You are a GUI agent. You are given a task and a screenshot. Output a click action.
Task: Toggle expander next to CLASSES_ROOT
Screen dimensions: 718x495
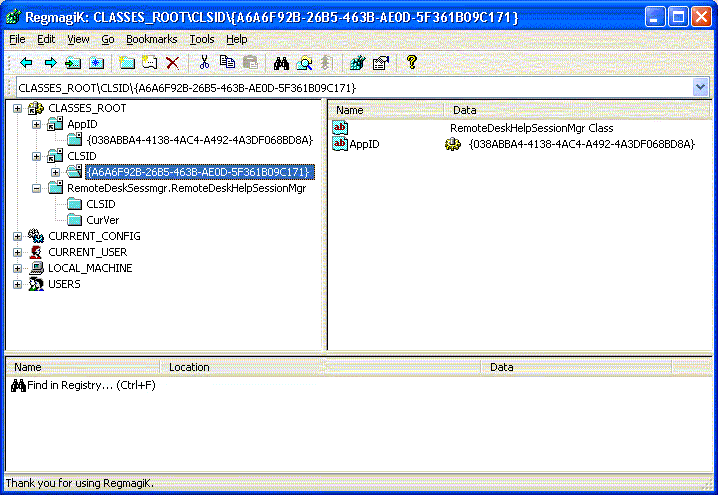17,109
